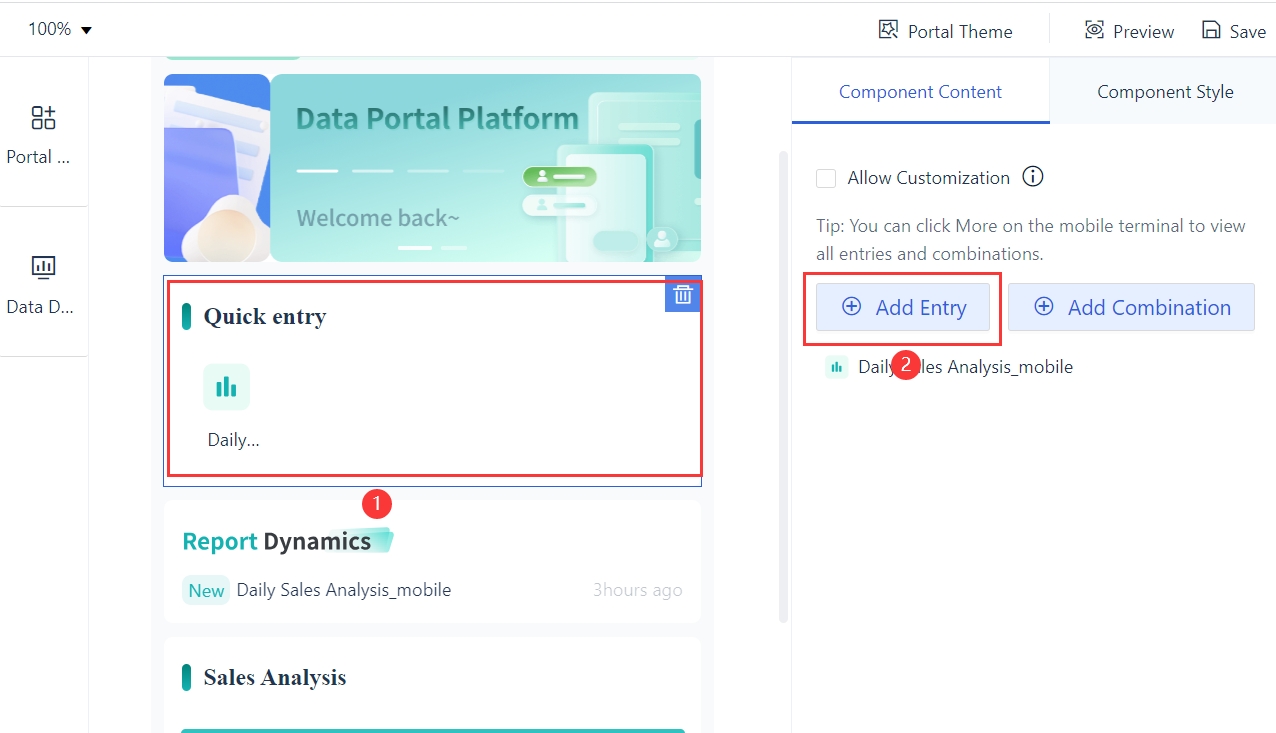Open the Data D... sidebar icon
1276x733 pixels.
(43, 267)
